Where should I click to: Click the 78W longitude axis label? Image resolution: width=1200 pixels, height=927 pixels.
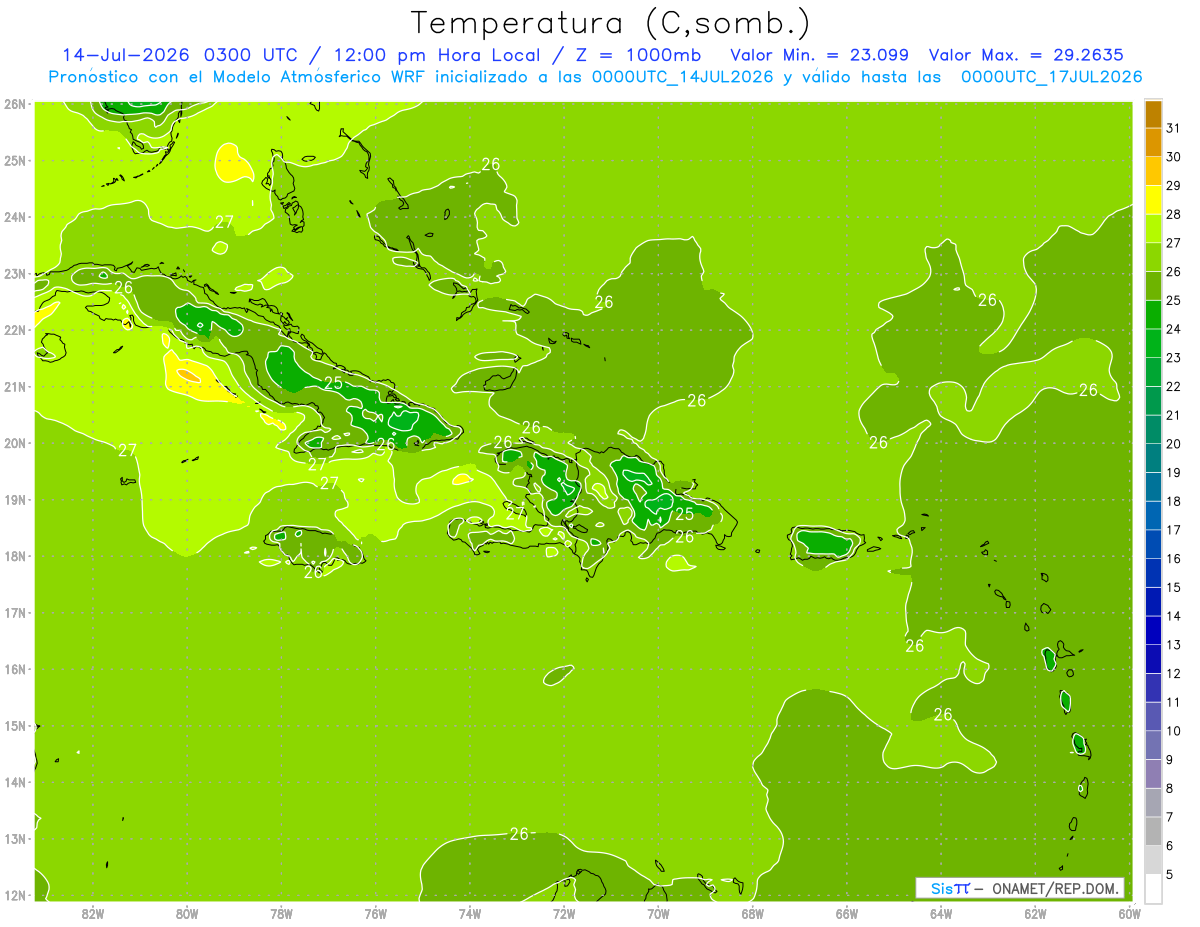pyautogui.click(x=281, y=912)
